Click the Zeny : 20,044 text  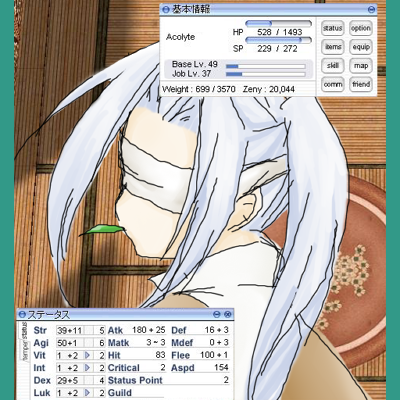coord(269,89)
